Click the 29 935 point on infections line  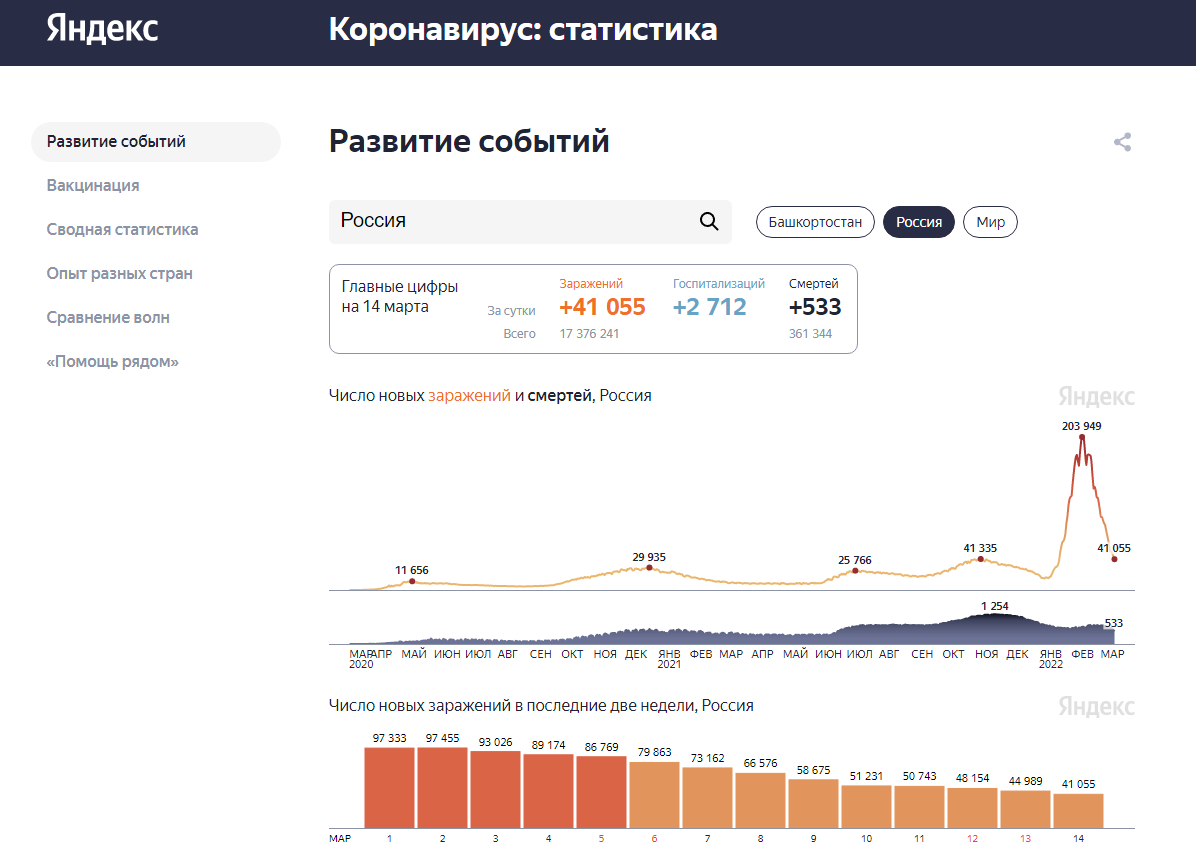coord(649,568)
